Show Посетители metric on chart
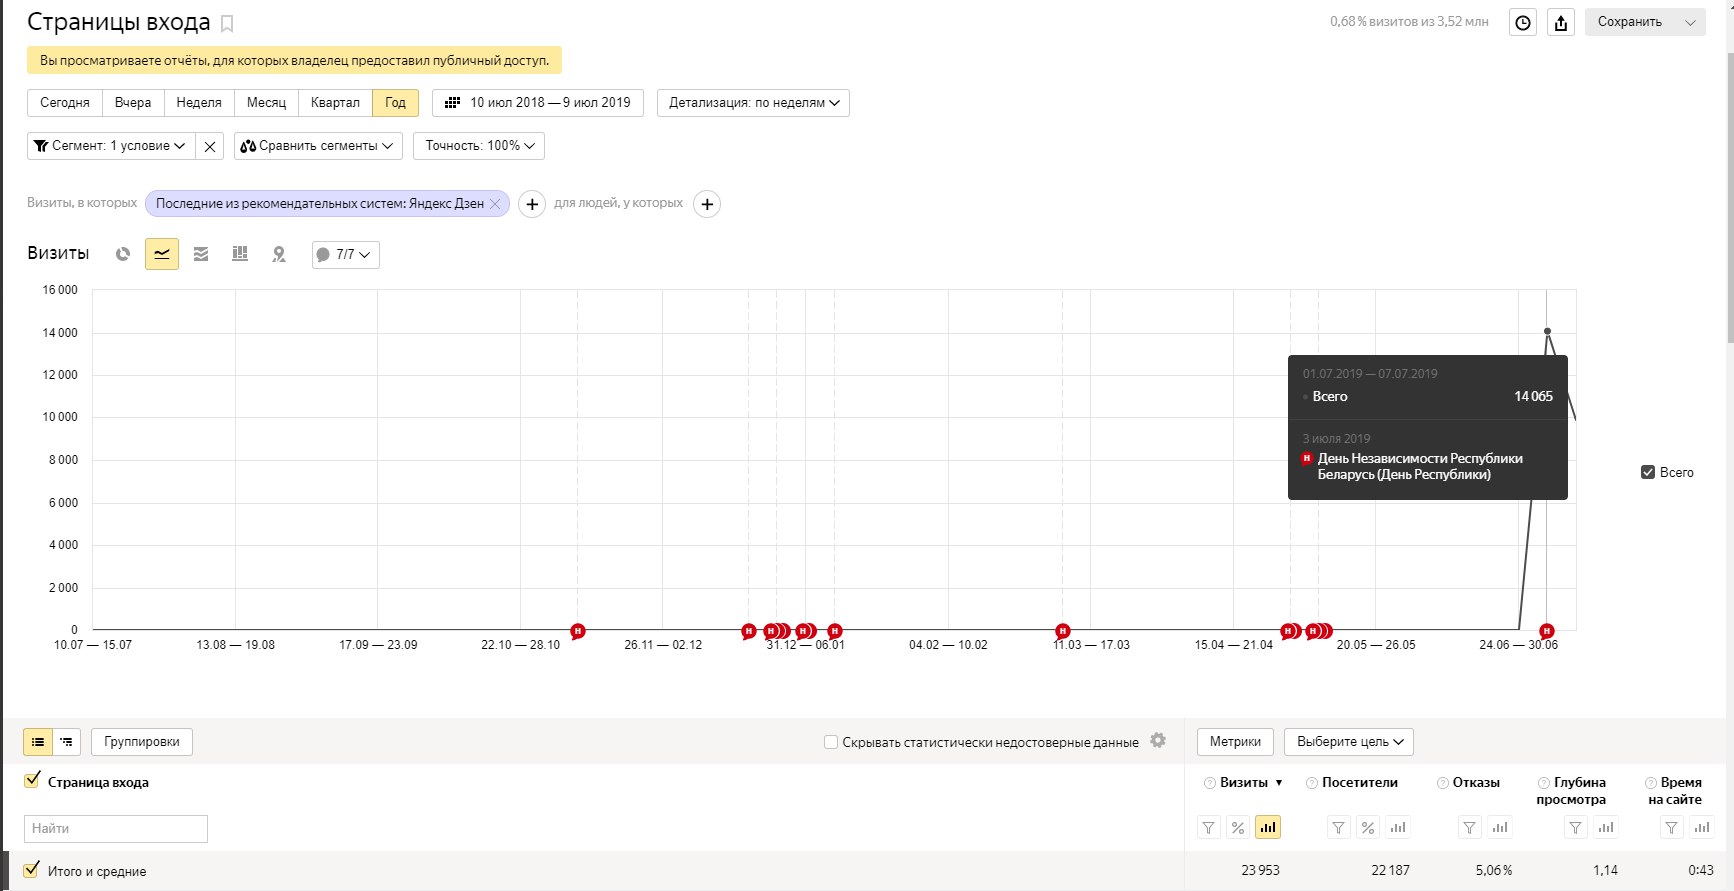 pos(1398,828)
